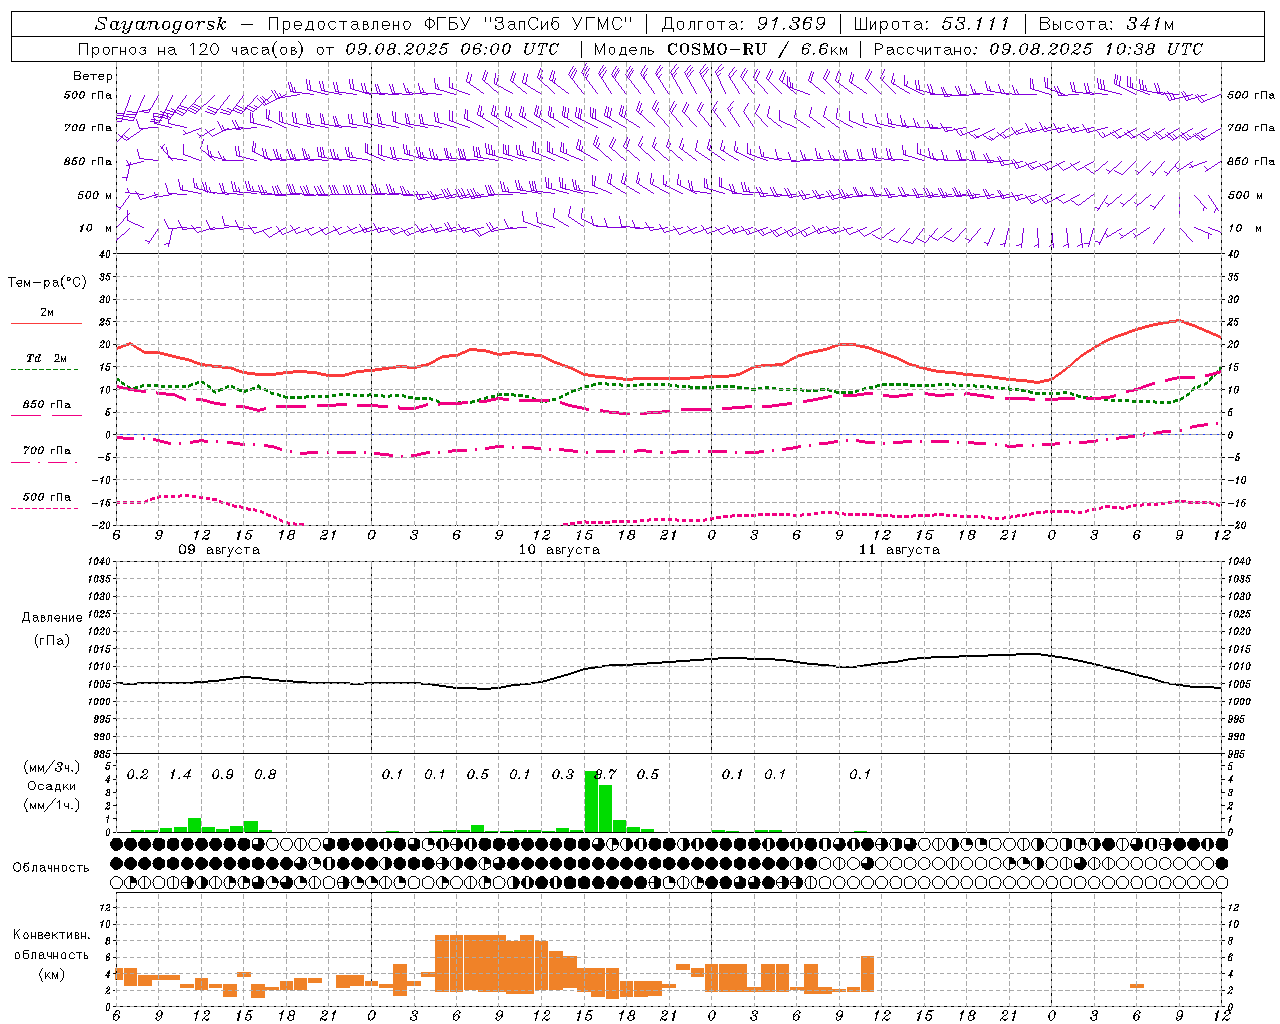The image size is (1280, 1024).
Task: Click the 'Ветер' wind panel label
Action: coord(93,76)
